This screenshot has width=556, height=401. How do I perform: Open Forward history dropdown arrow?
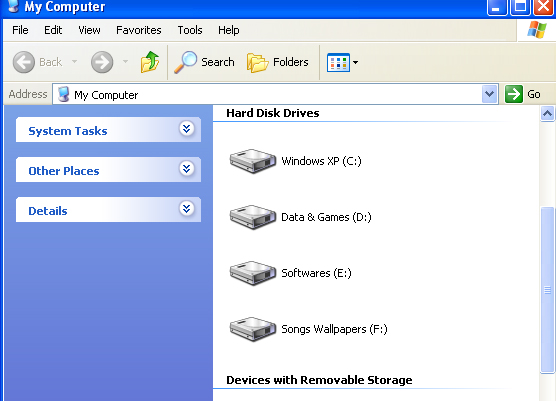click(126, 62)
